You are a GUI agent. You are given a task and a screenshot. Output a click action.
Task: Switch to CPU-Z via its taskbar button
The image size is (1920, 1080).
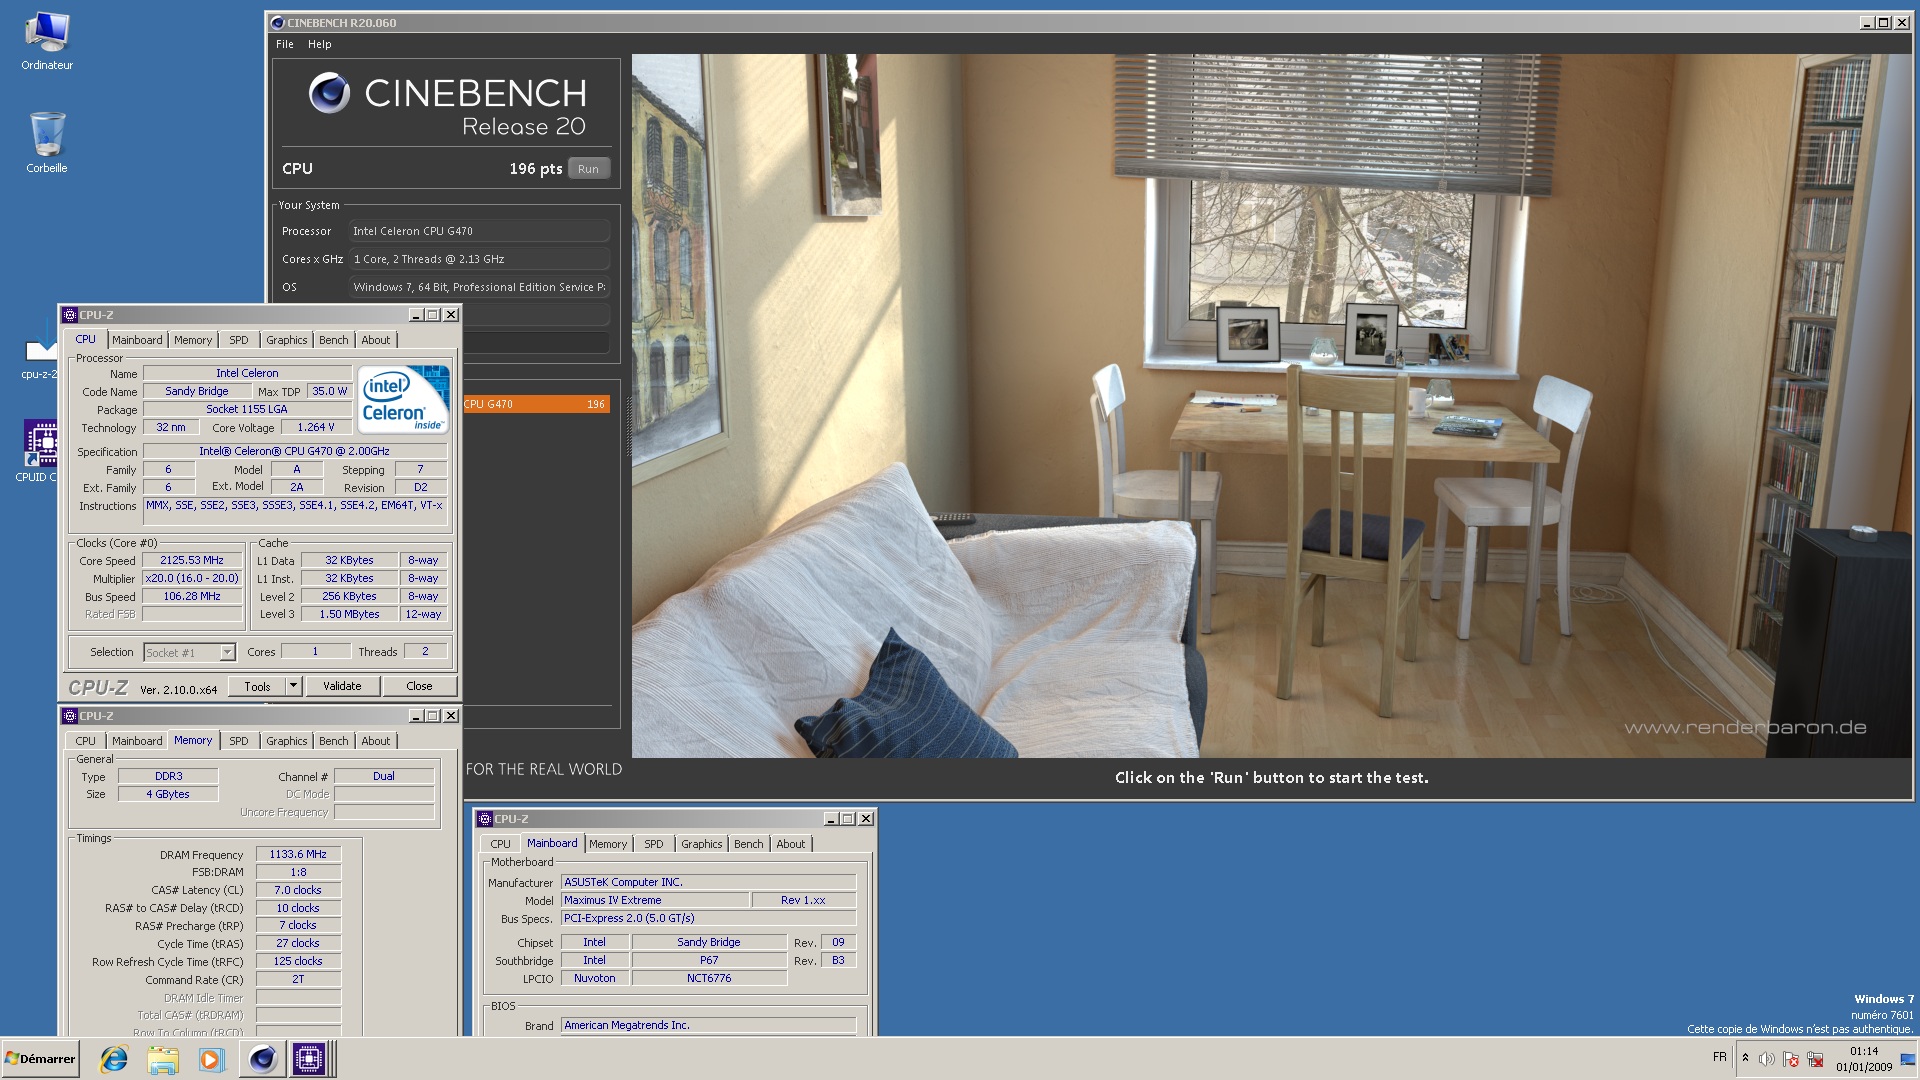pyautogui.click(x=309, y=1059)
